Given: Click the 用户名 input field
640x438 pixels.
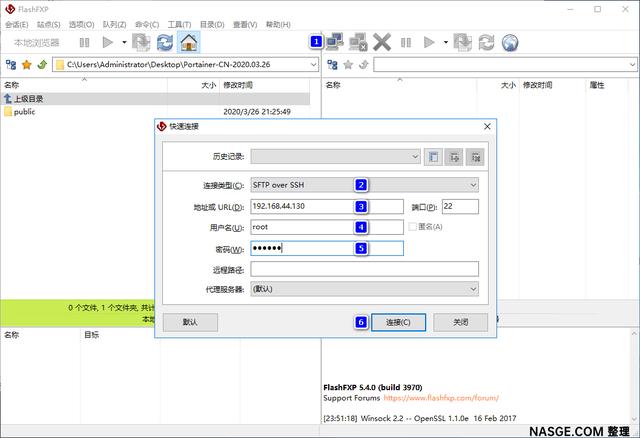Looking at the screenshot, I should pos(327,227).
